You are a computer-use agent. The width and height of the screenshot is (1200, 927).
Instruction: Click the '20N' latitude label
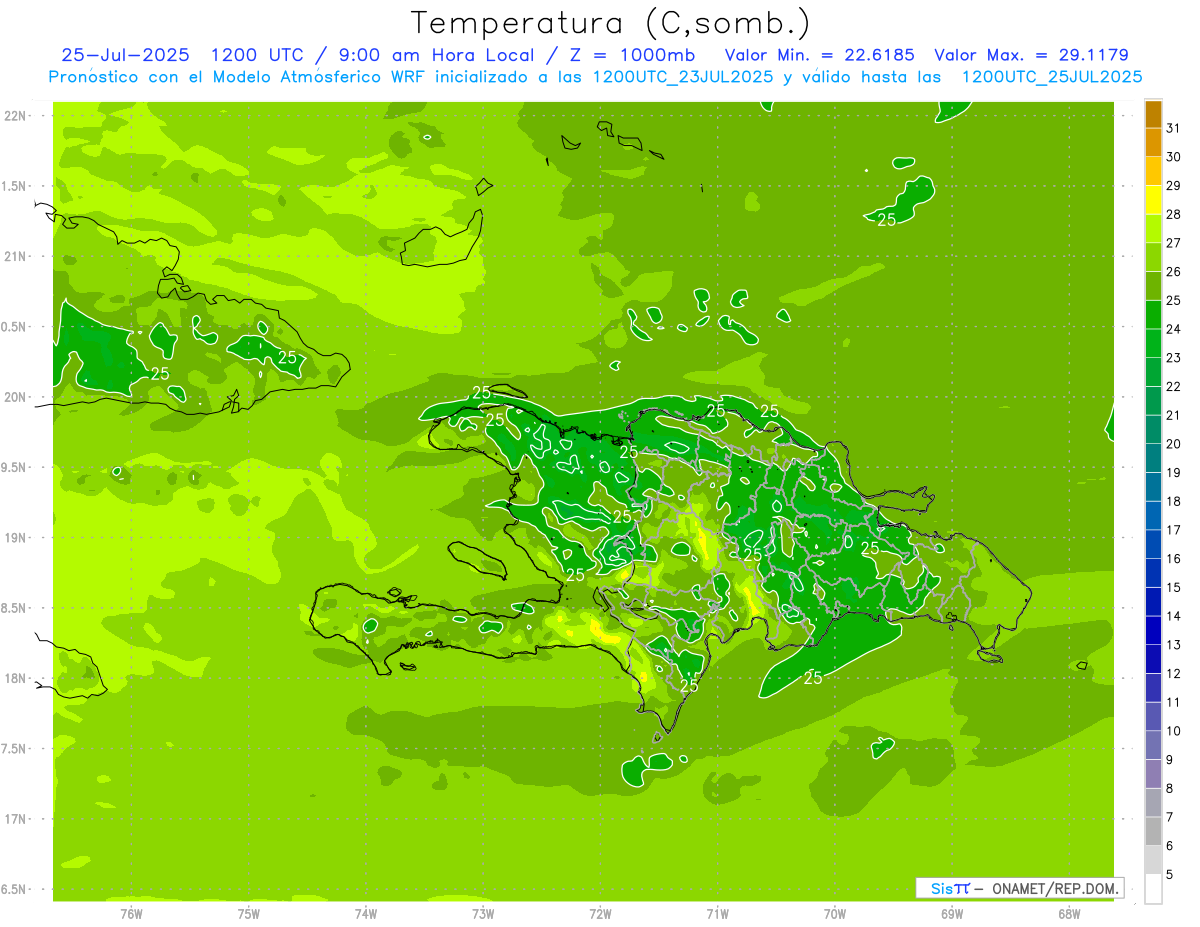(x=16, y=397)
